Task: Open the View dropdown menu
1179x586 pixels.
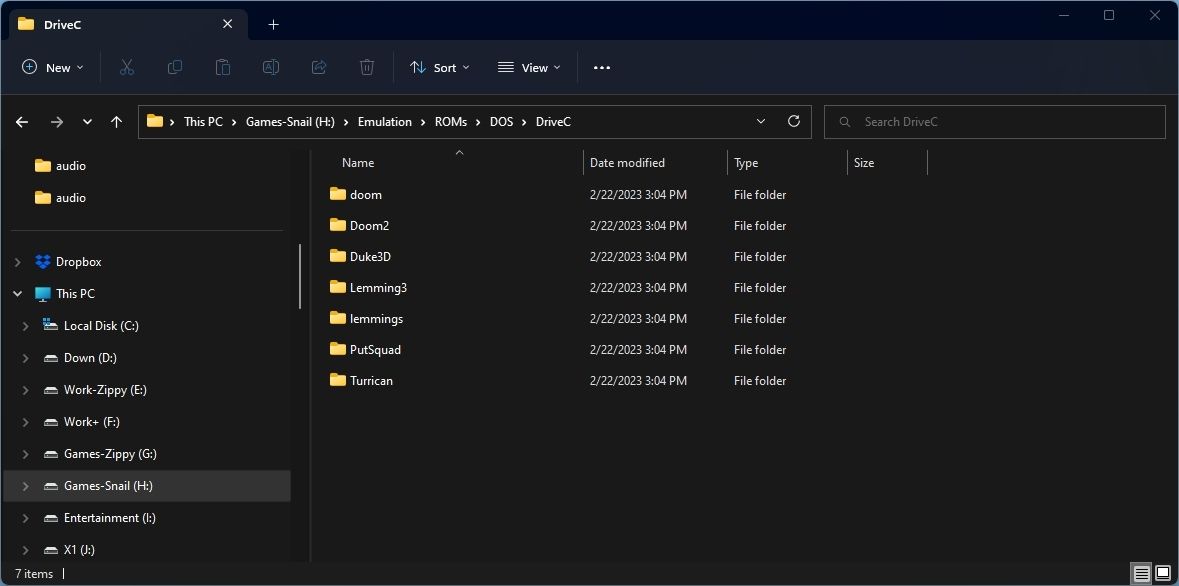Action: tap(529, 67)
